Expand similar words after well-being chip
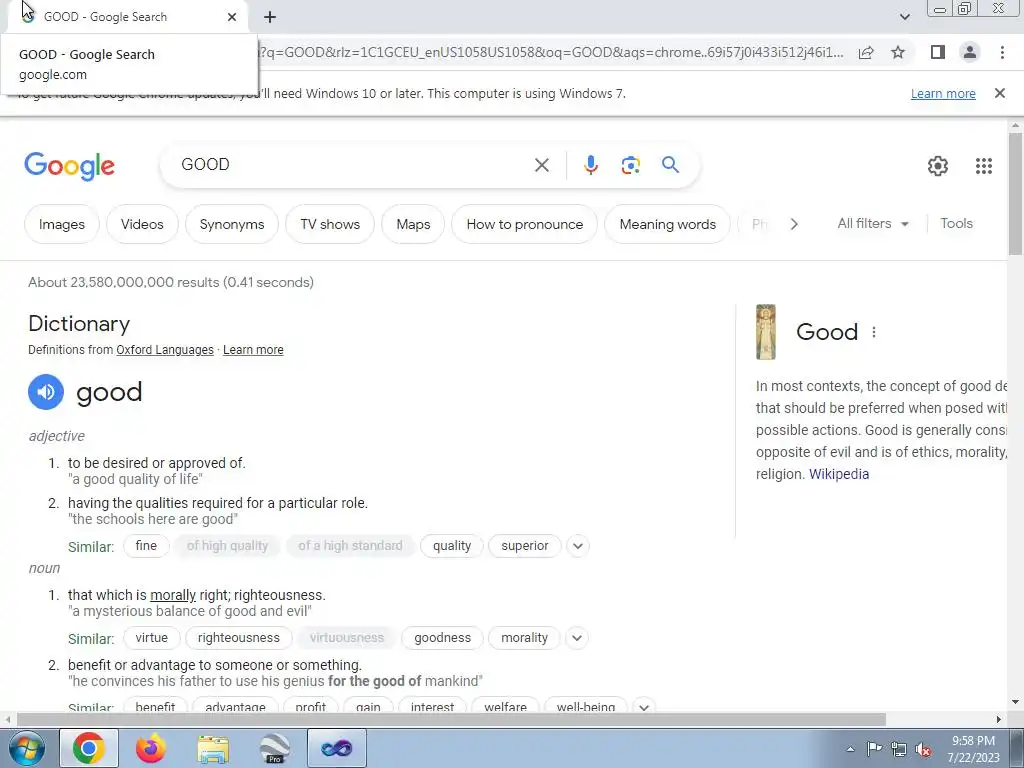1024x768 pixels. pyautogui.click(x=644, y=707)
